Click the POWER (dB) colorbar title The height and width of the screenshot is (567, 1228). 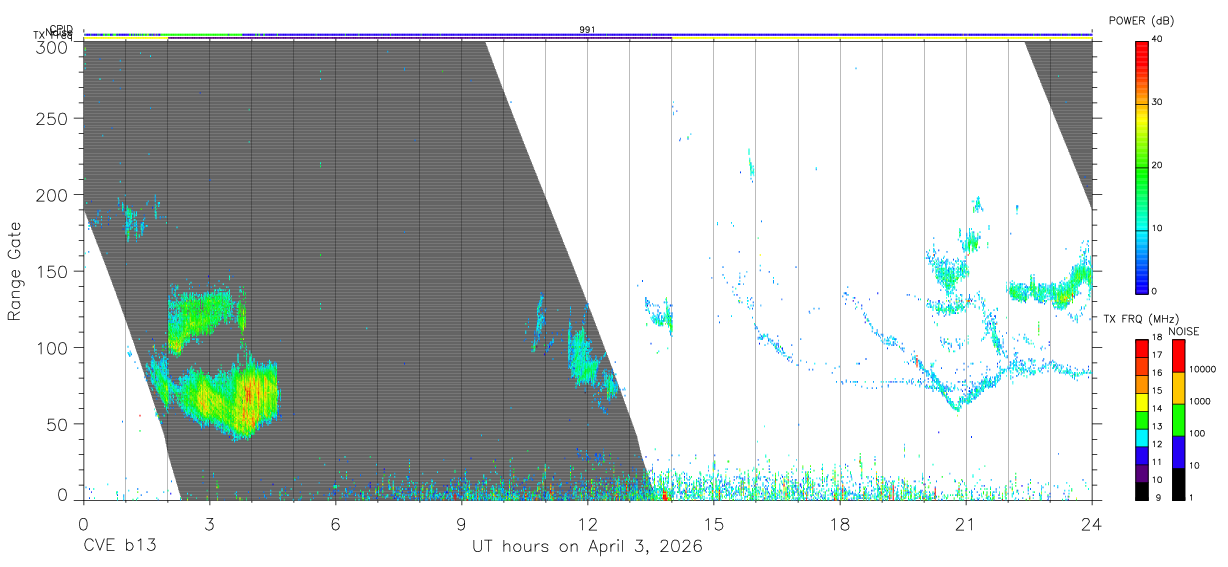click(1142, 21)
